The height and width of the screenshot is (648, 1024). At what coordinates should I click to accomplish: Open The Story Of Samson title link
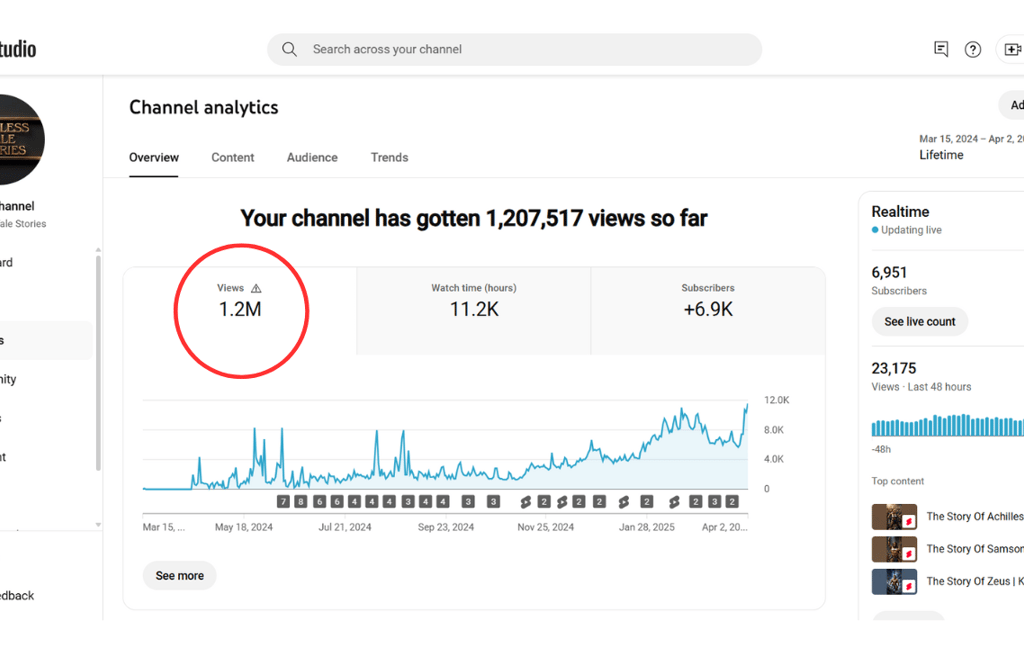point(975,549)
